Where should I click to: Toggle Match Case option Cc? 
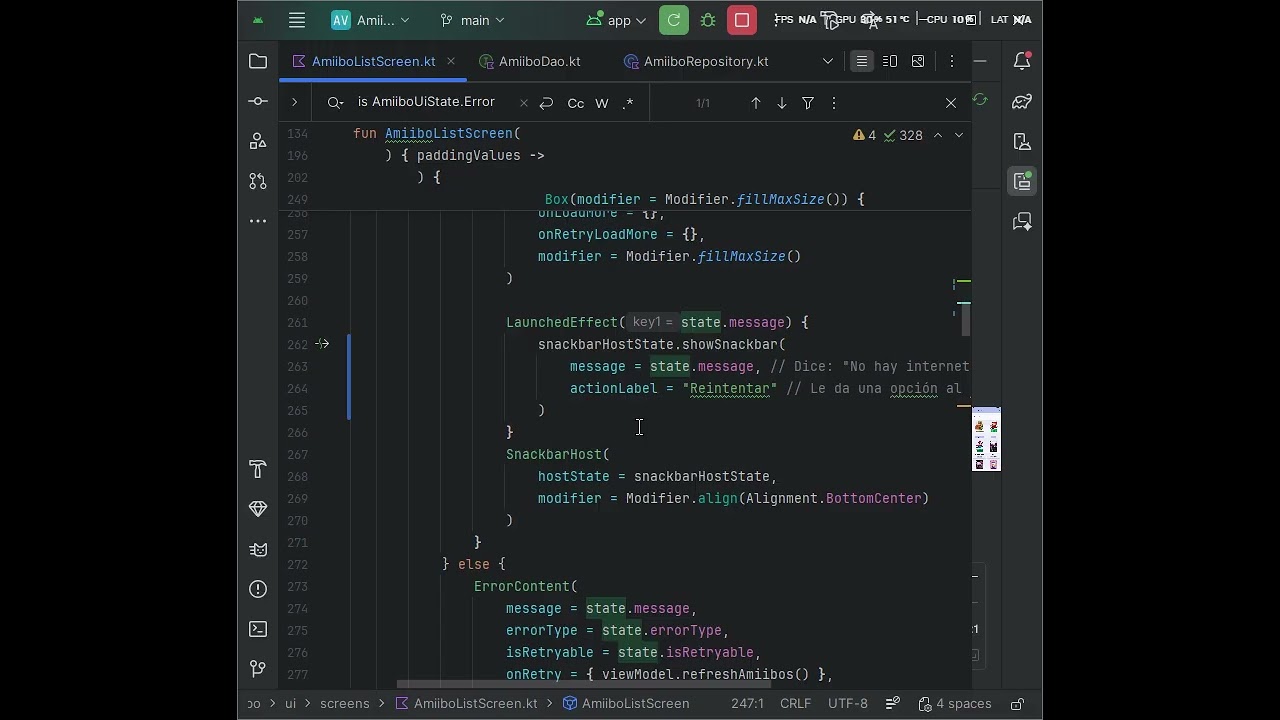(x=576, y=102)
